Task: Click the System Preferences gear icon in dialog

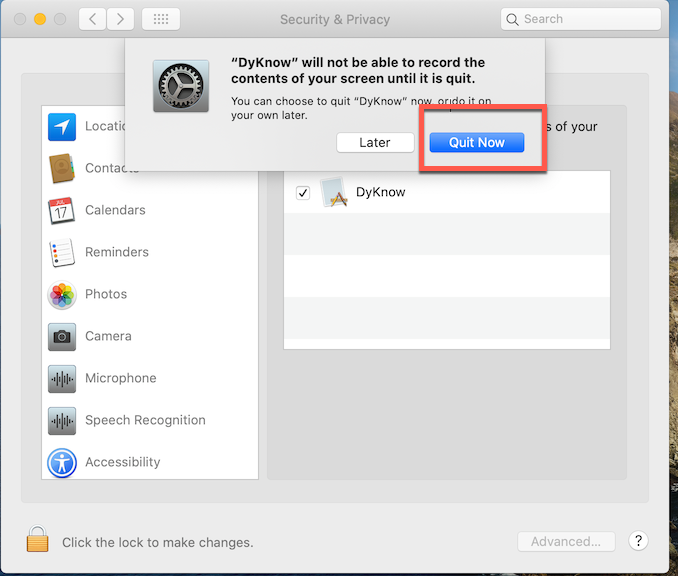Action: 181,86
